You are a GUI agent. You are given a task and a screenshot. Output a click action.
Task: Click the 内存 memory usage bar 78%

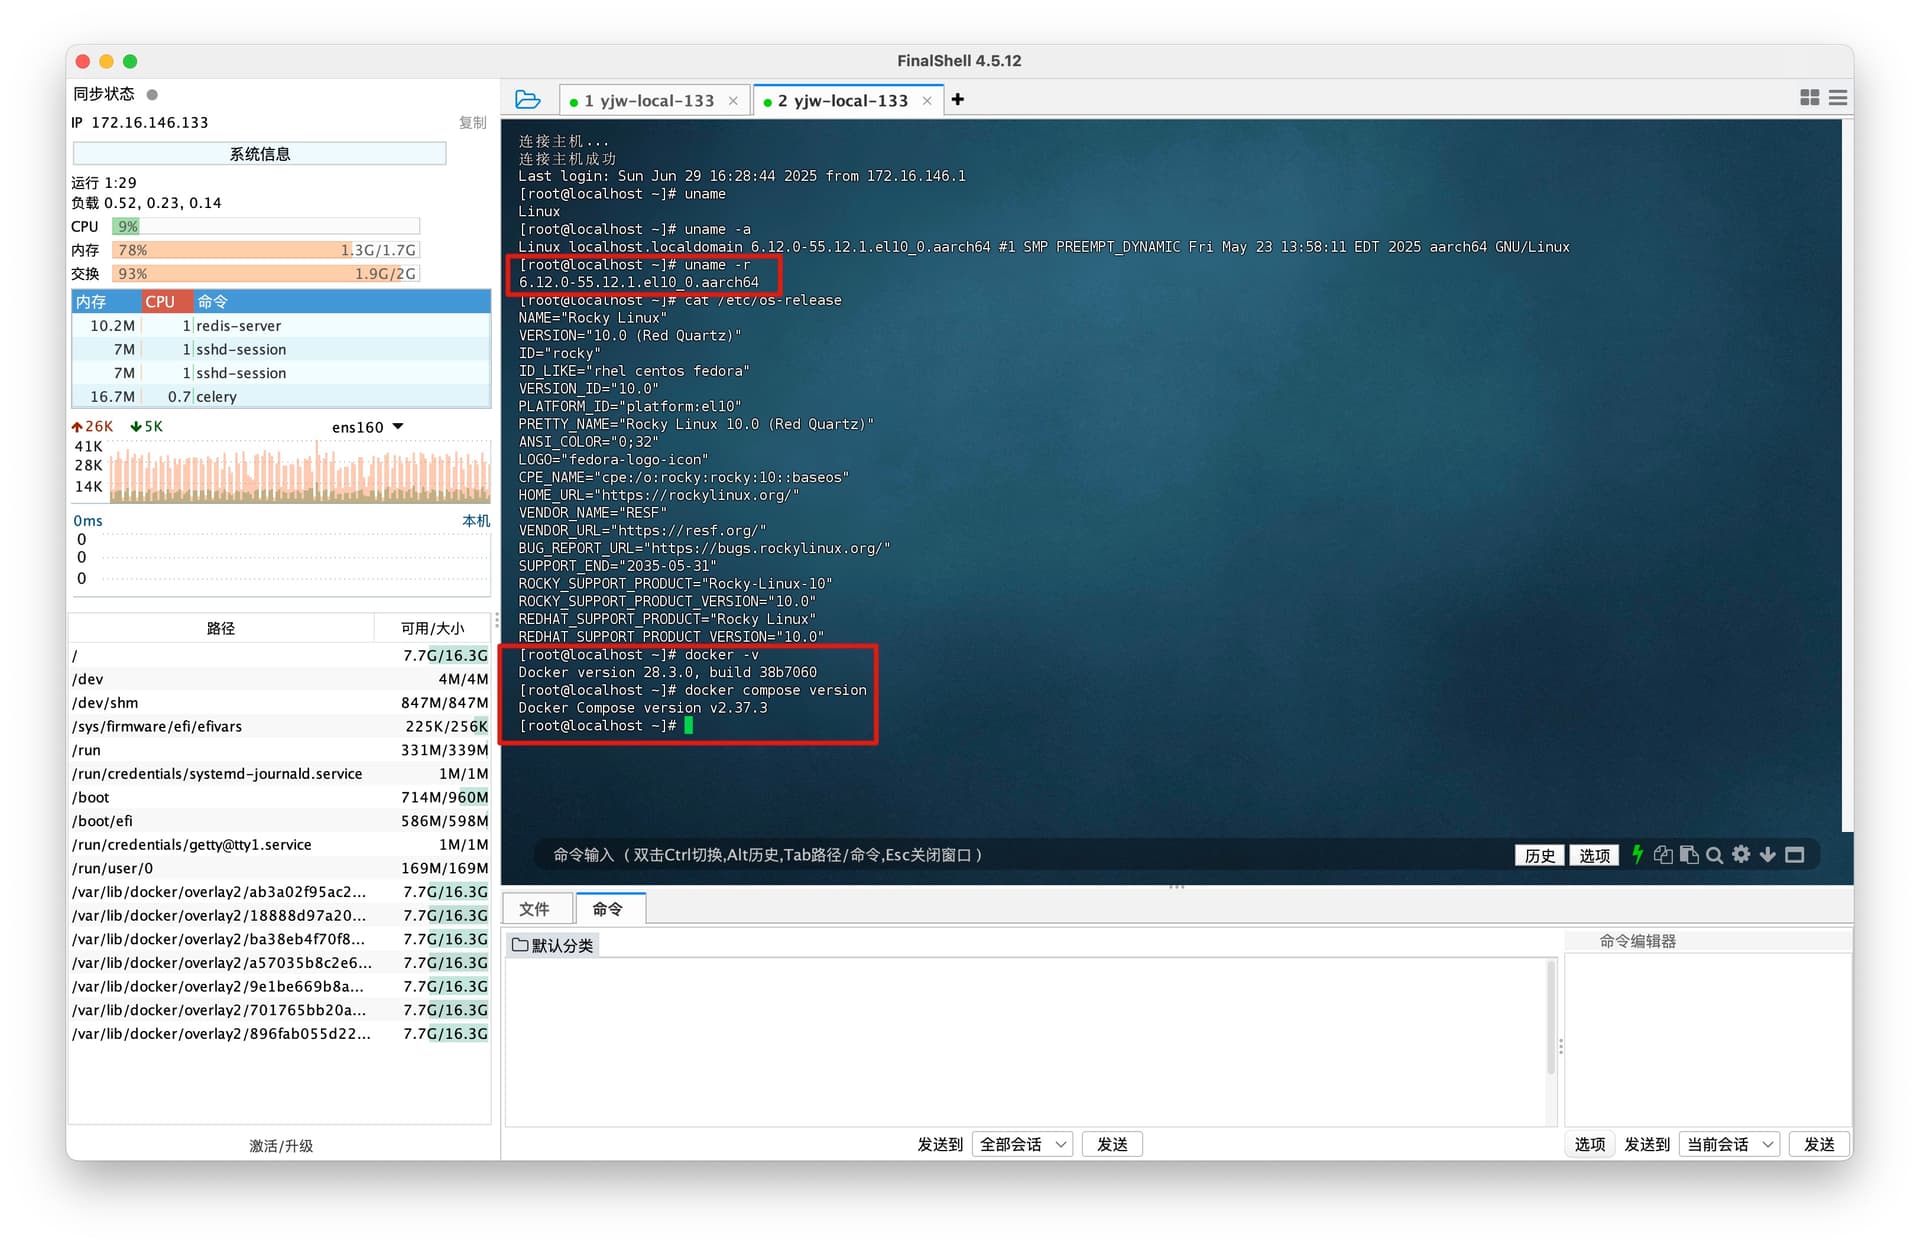(265, 250)
